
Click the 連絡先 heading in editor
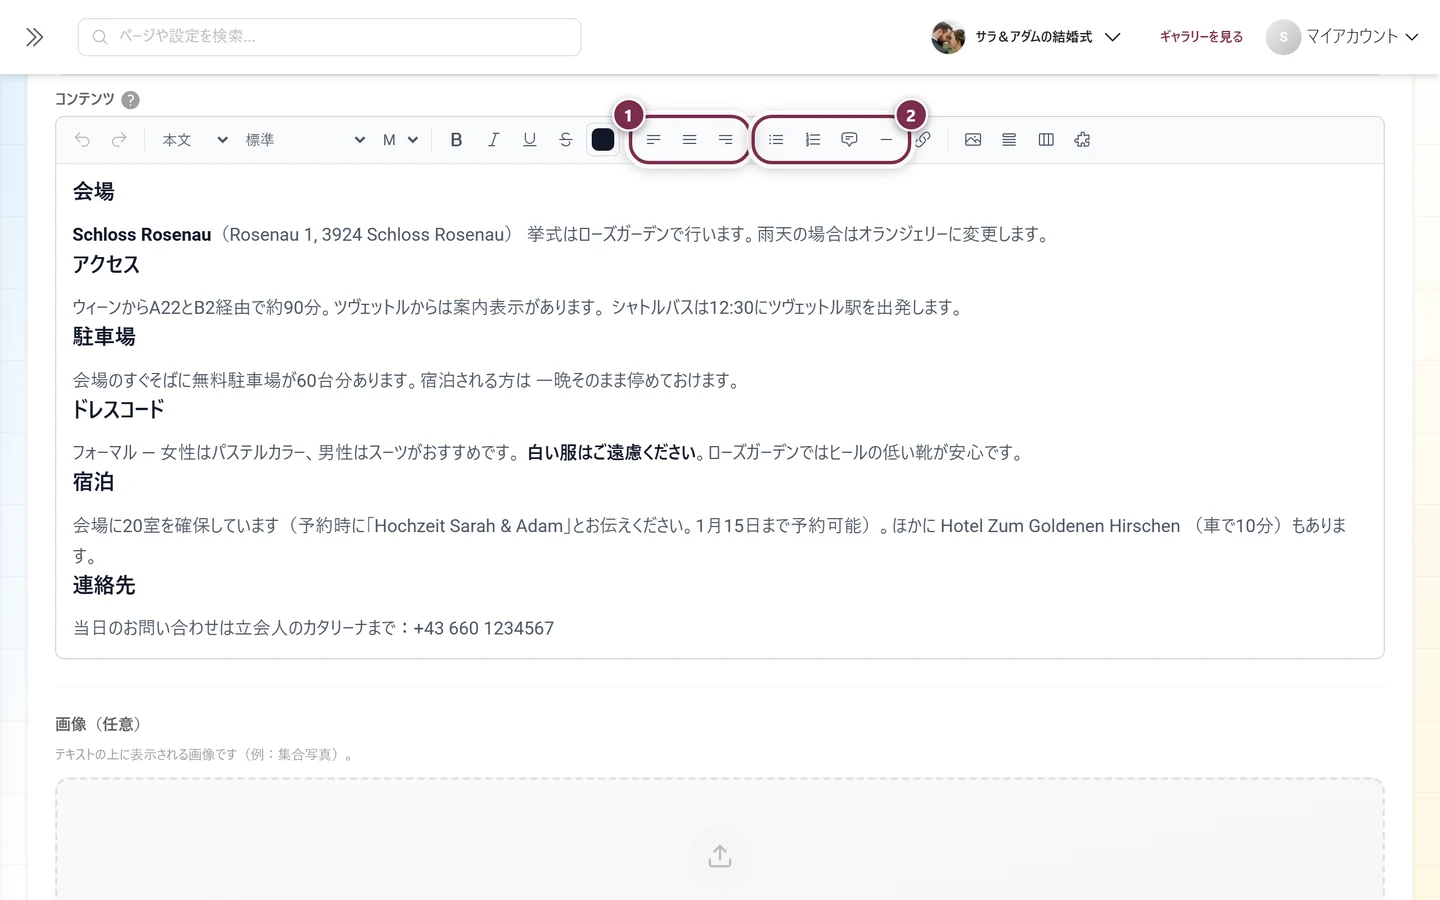[x=104, y=585]
